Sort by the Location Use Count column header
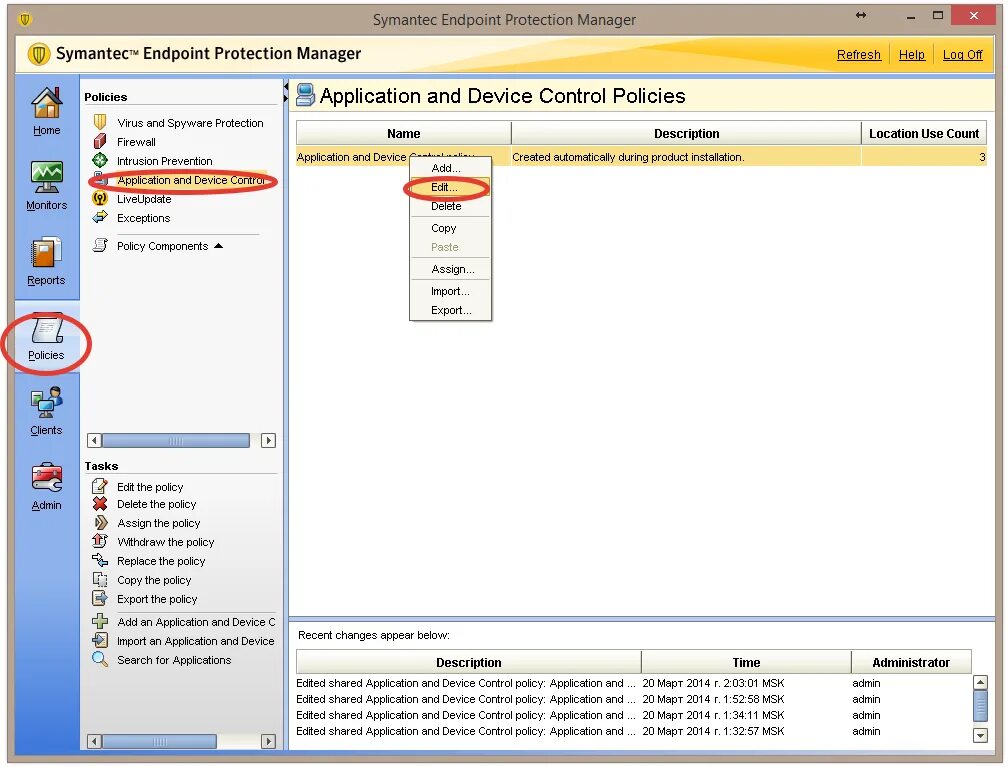1008x767 pixels. [924, 134]
